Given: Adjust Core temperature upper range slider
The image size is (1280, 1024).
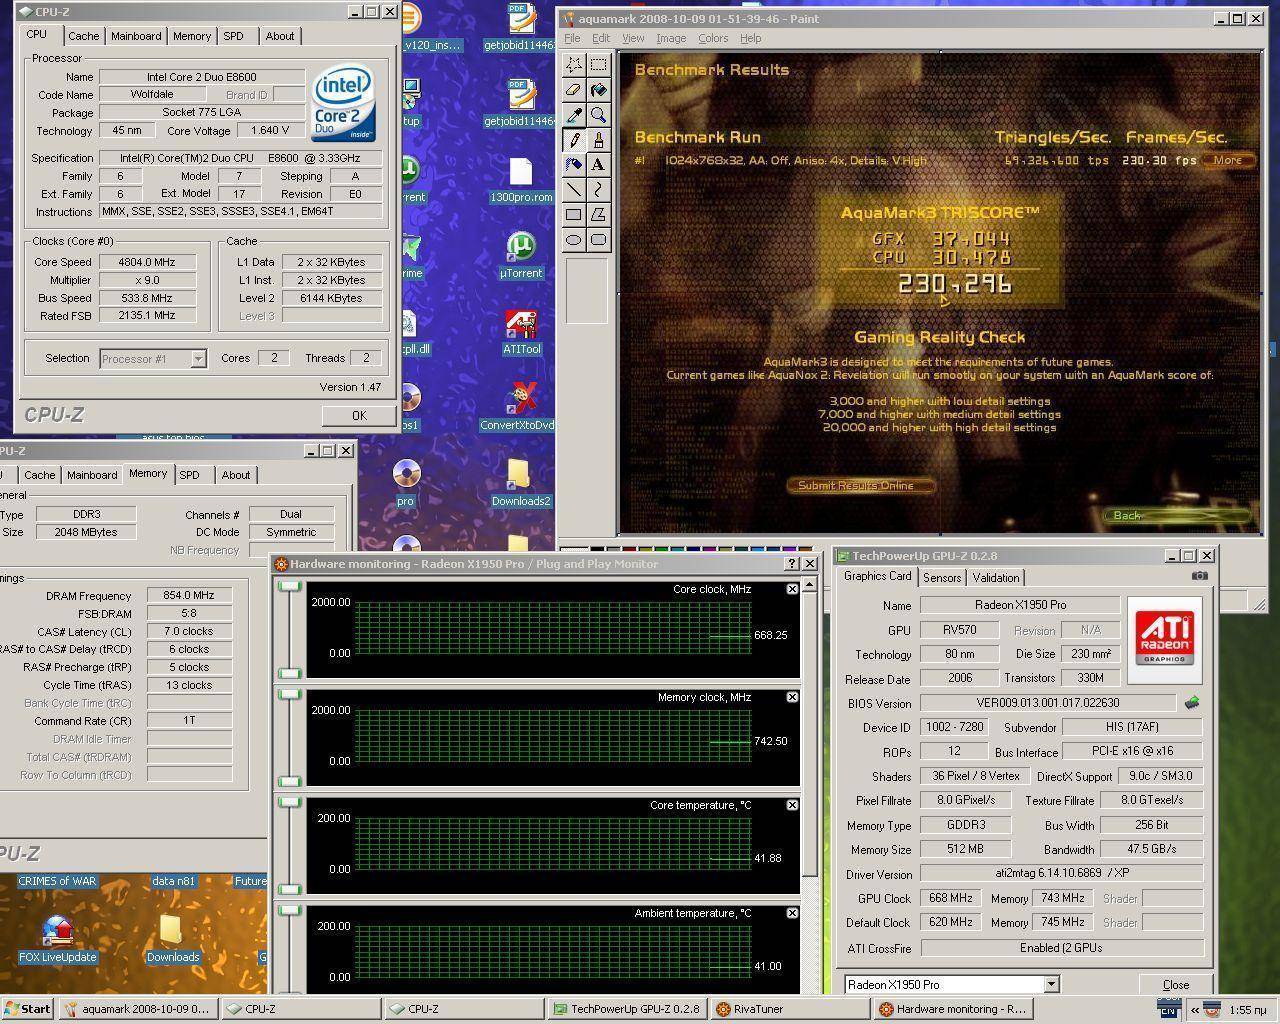Looking at the screenshot, I should click(x=290, y=802).
